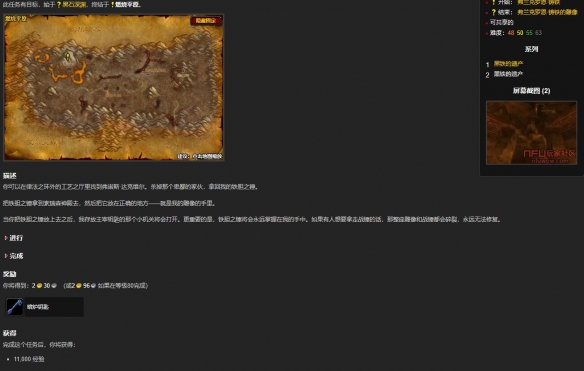
Task: Click the yellow difficulty level 50
Action: click(520, 33)
